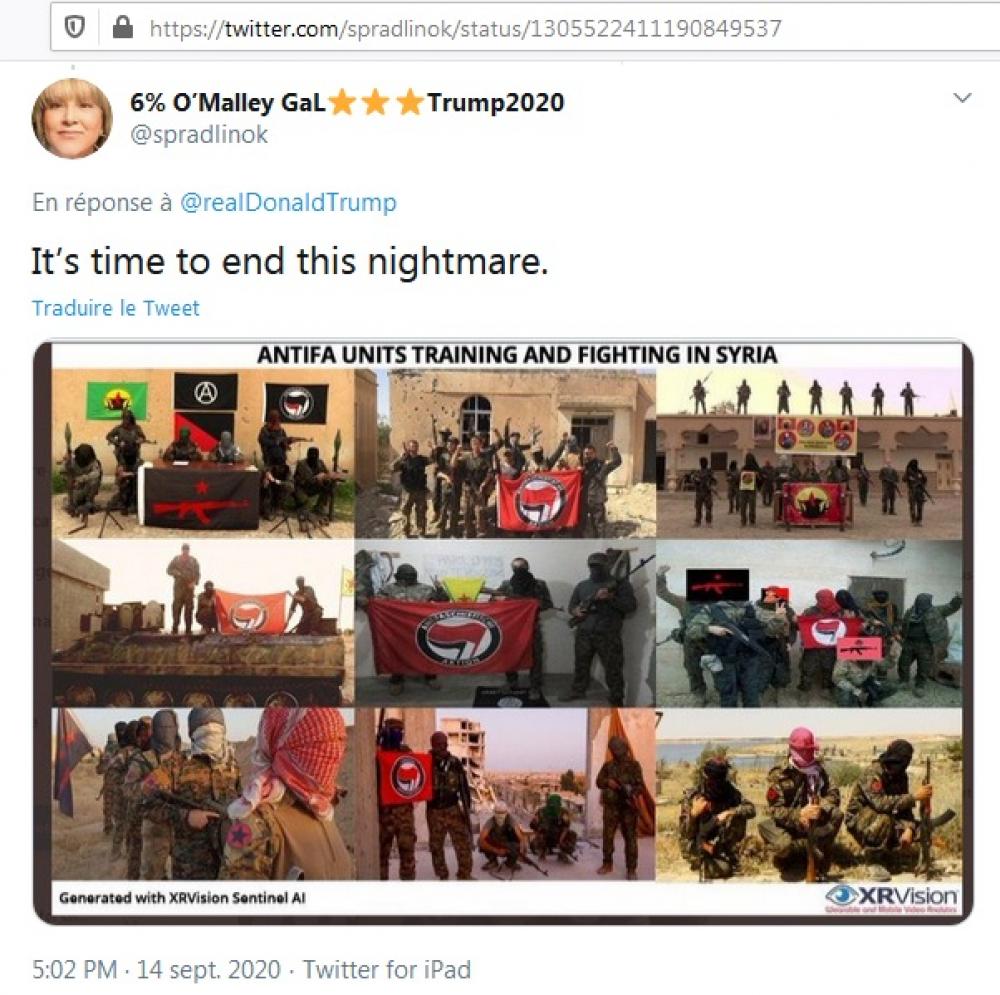Click the Traduire le Tweet link

(115, 308)
